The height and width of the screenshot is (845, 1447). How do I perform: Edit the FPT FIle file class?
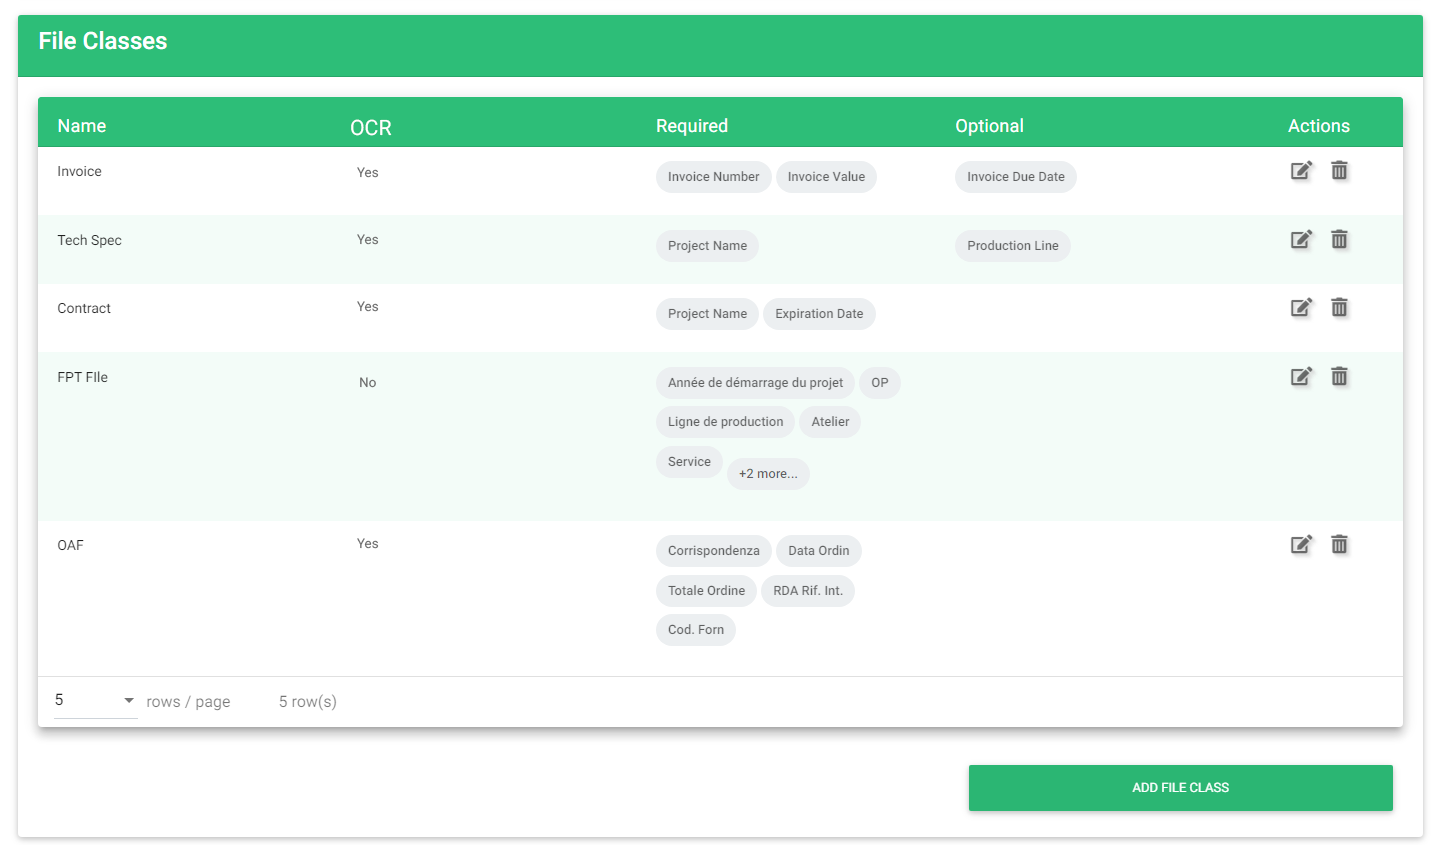[x=1301, y=377]
